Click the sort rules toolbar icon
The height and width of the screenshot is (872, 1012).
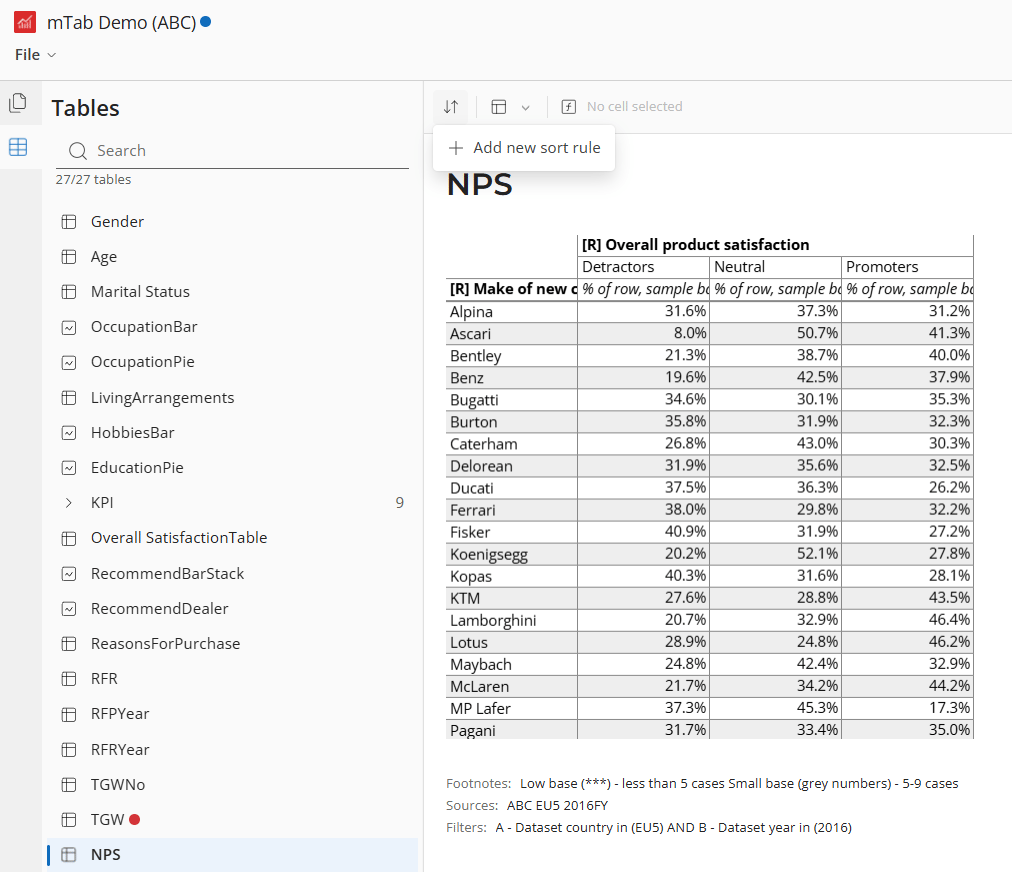click(451, 107)
